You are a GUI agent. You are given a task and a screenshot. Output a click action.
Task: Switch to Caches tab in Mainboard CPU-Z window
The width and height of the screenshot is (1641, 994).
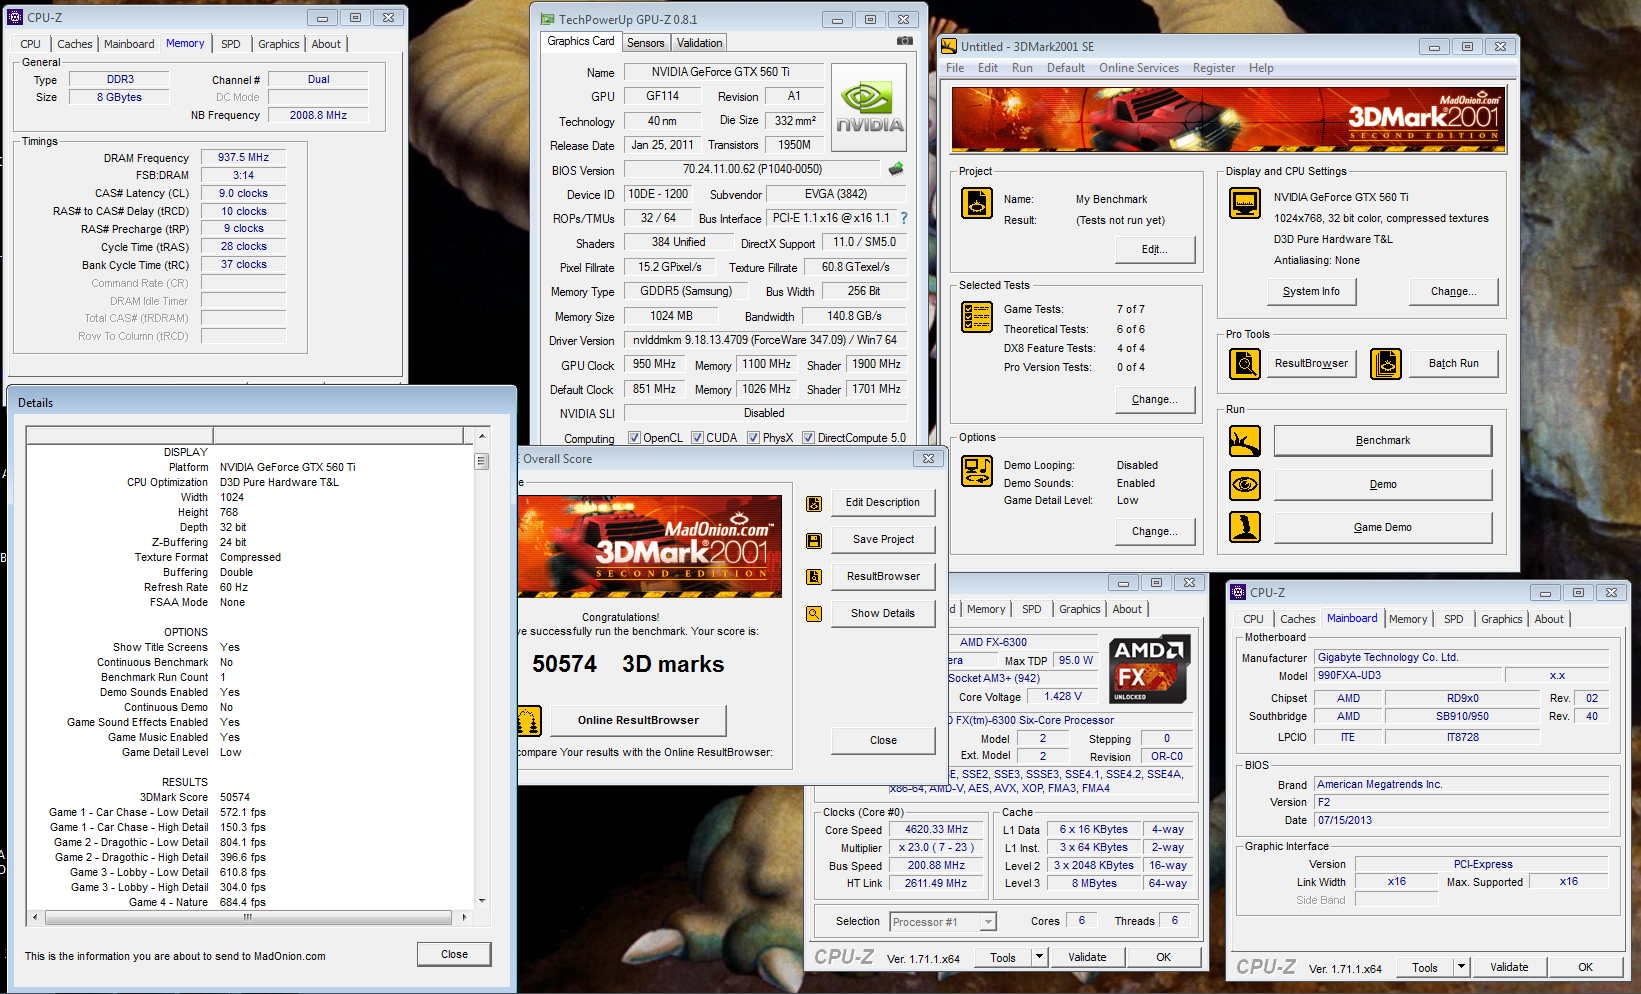click(1298, 619)
